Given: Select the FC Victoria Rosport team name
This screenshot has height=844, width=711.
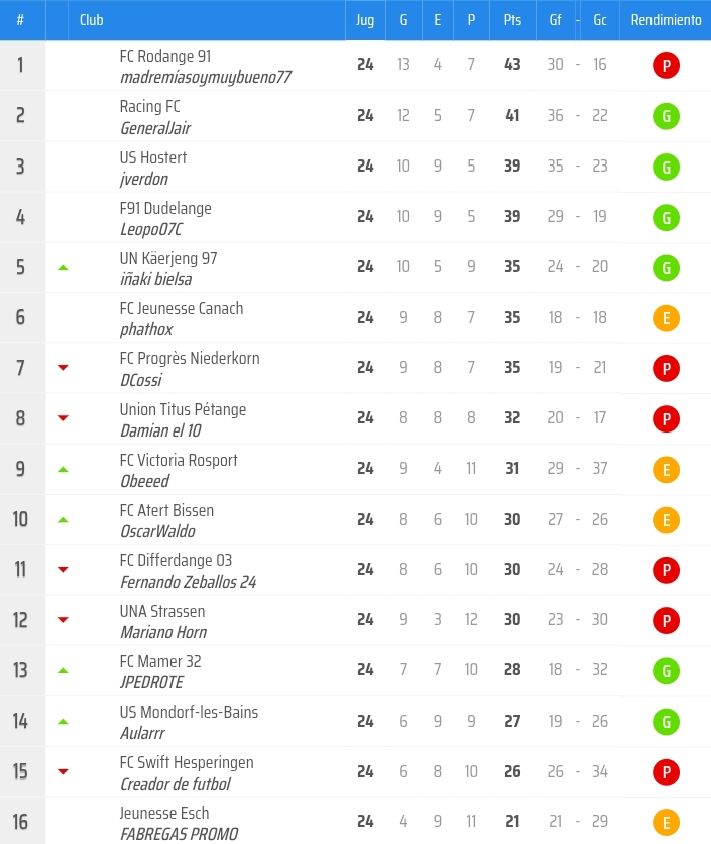Looking at the screenshot, I should pyautogui.click(x=178, y=460).
